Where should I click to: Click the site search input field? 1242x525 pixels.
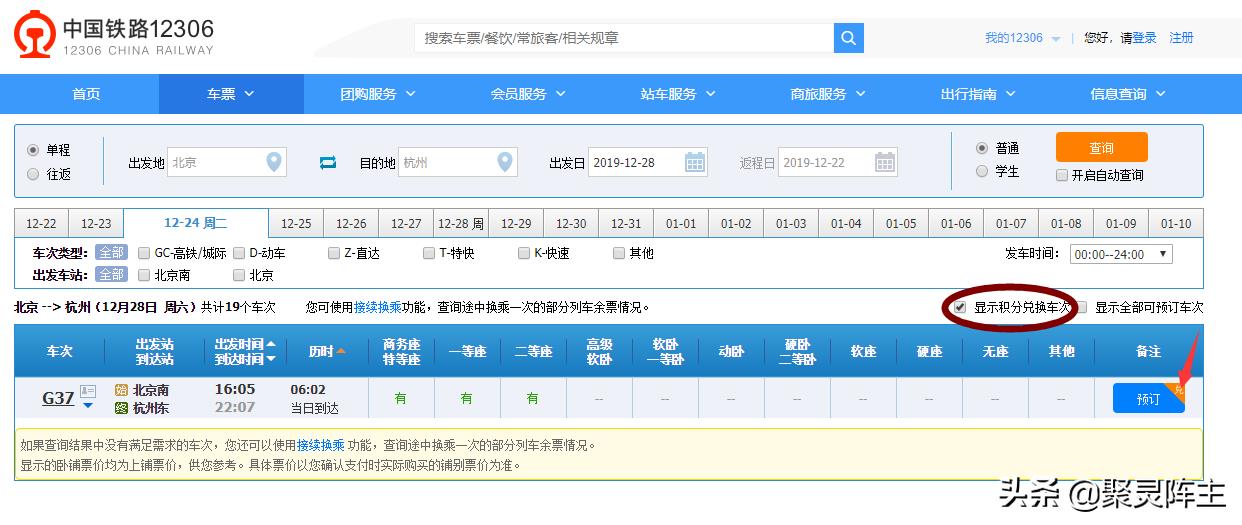coord(624,38)
